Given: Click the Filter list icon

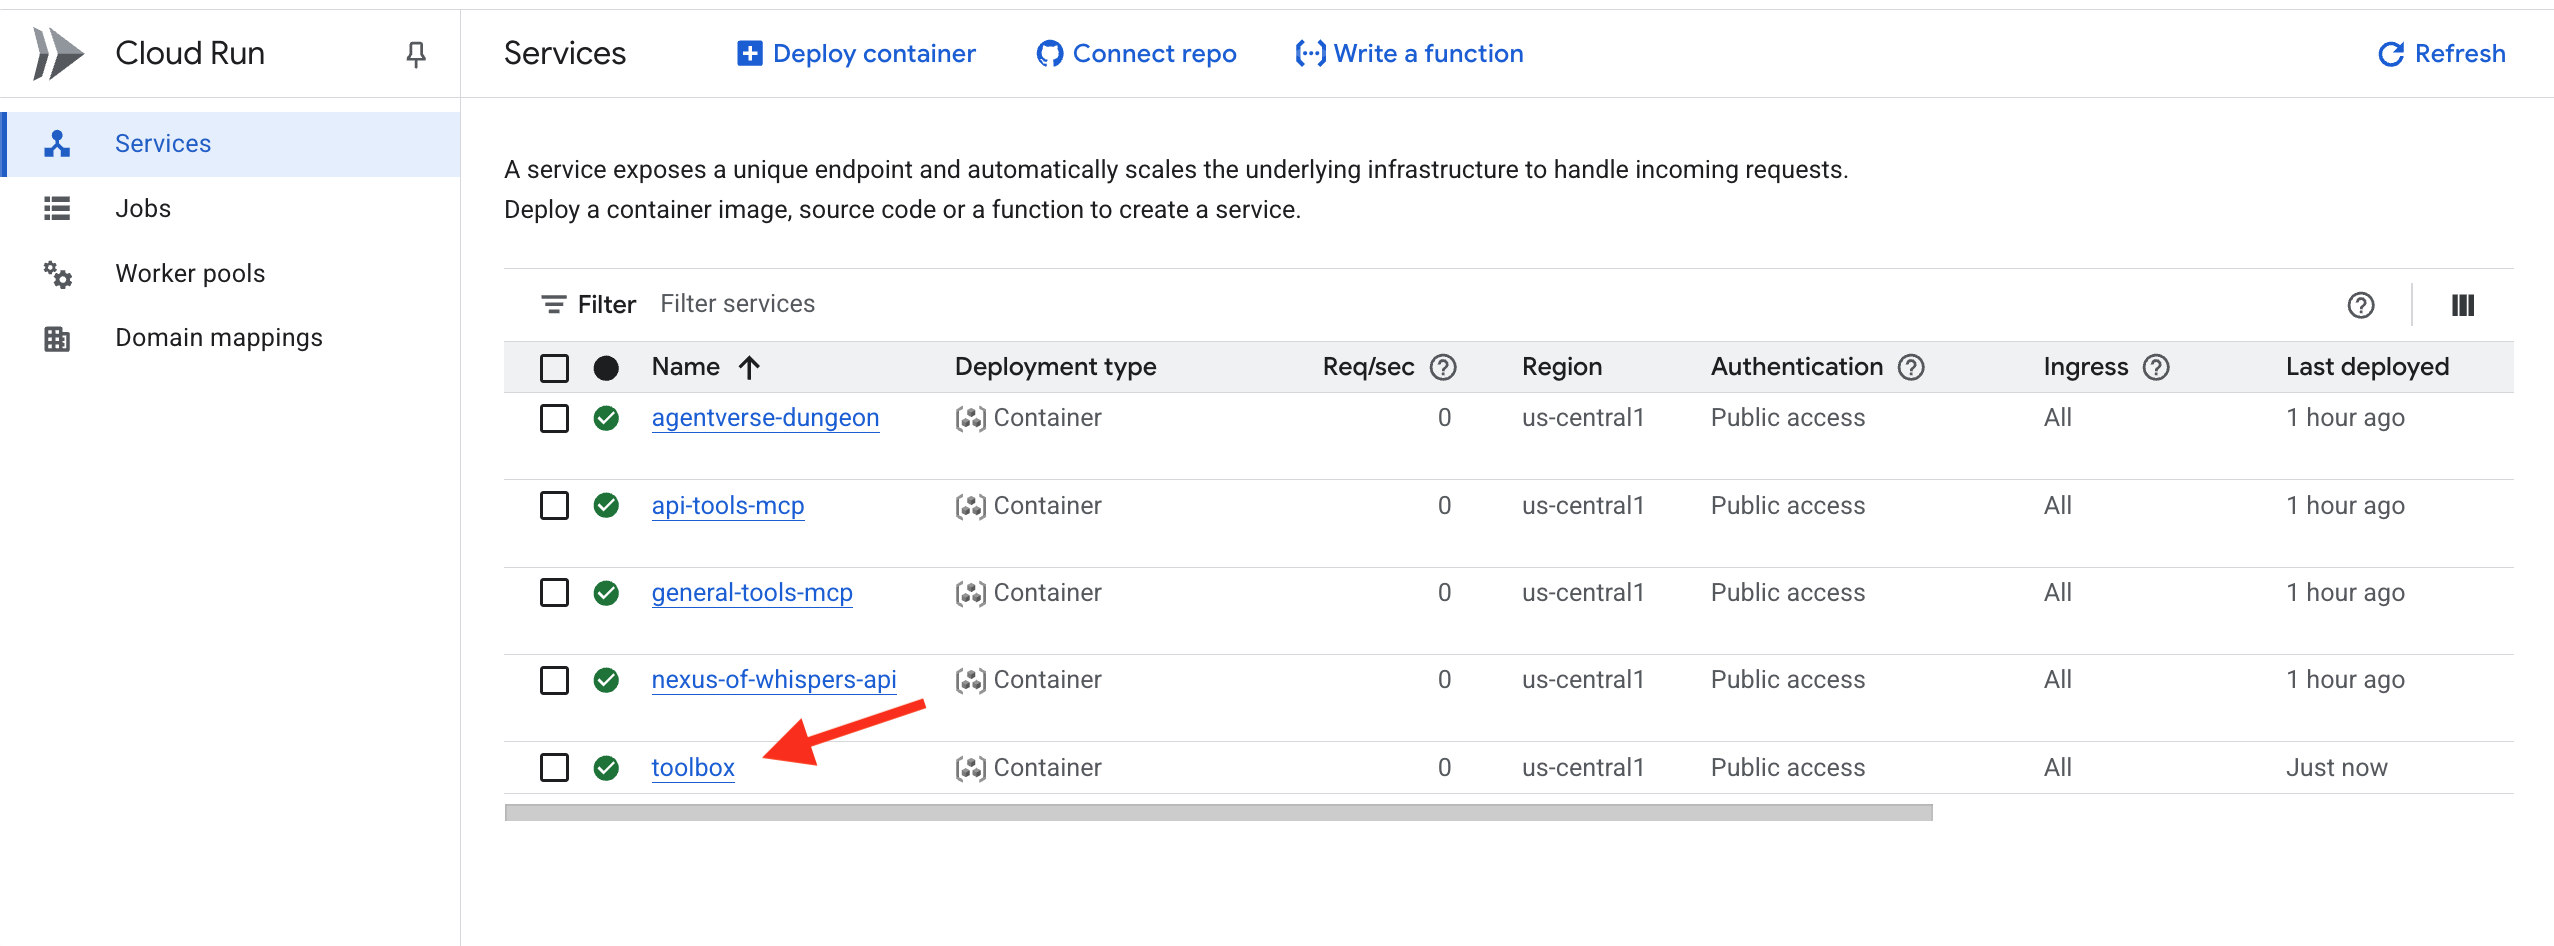Looking at the screenshot, I should [x=553, y=304].
